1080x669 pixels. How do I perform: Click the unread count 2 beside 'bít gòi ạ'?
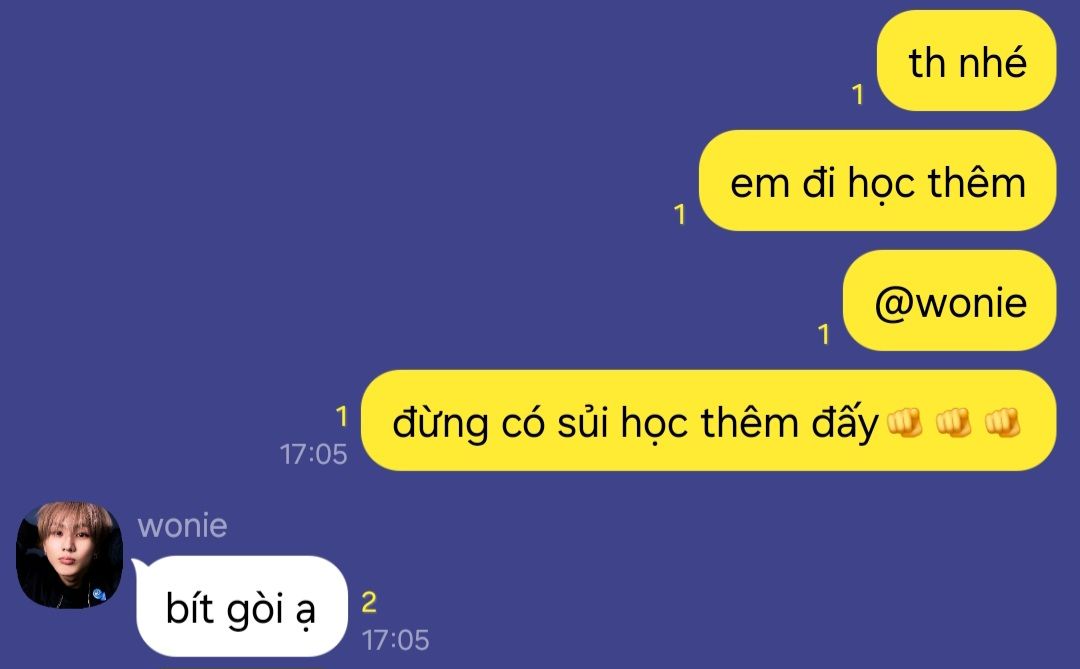click(369, 602)
